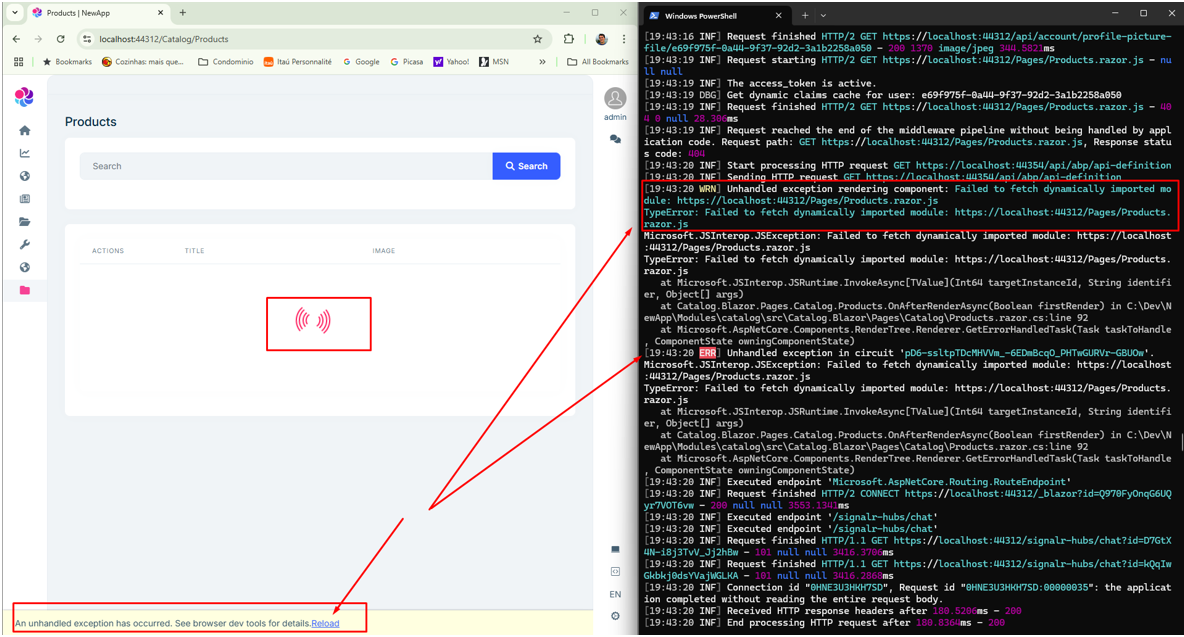Click the newspaper icon in left sidebar
This screenshot has width=1184, height=637.
point(25,199)
